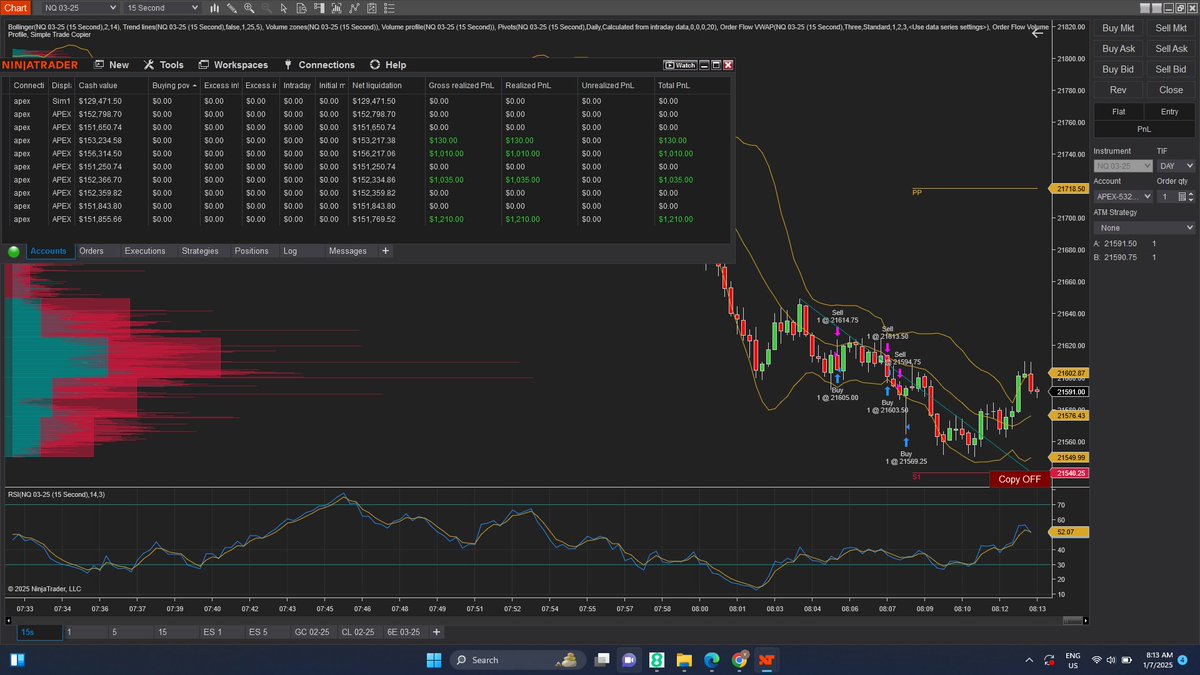Click the Flat position display

point(1118,112)
